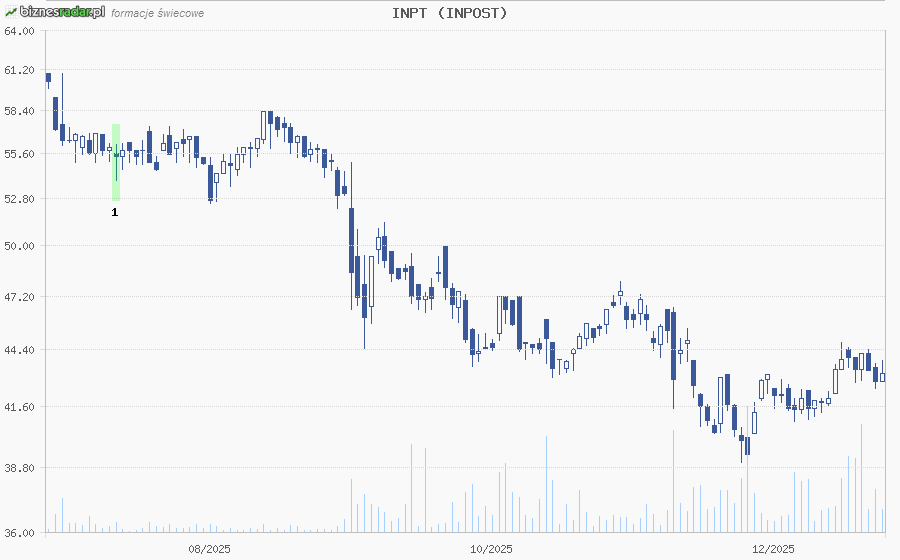Click the 10/2025 date axis label

tap(491, 548)
